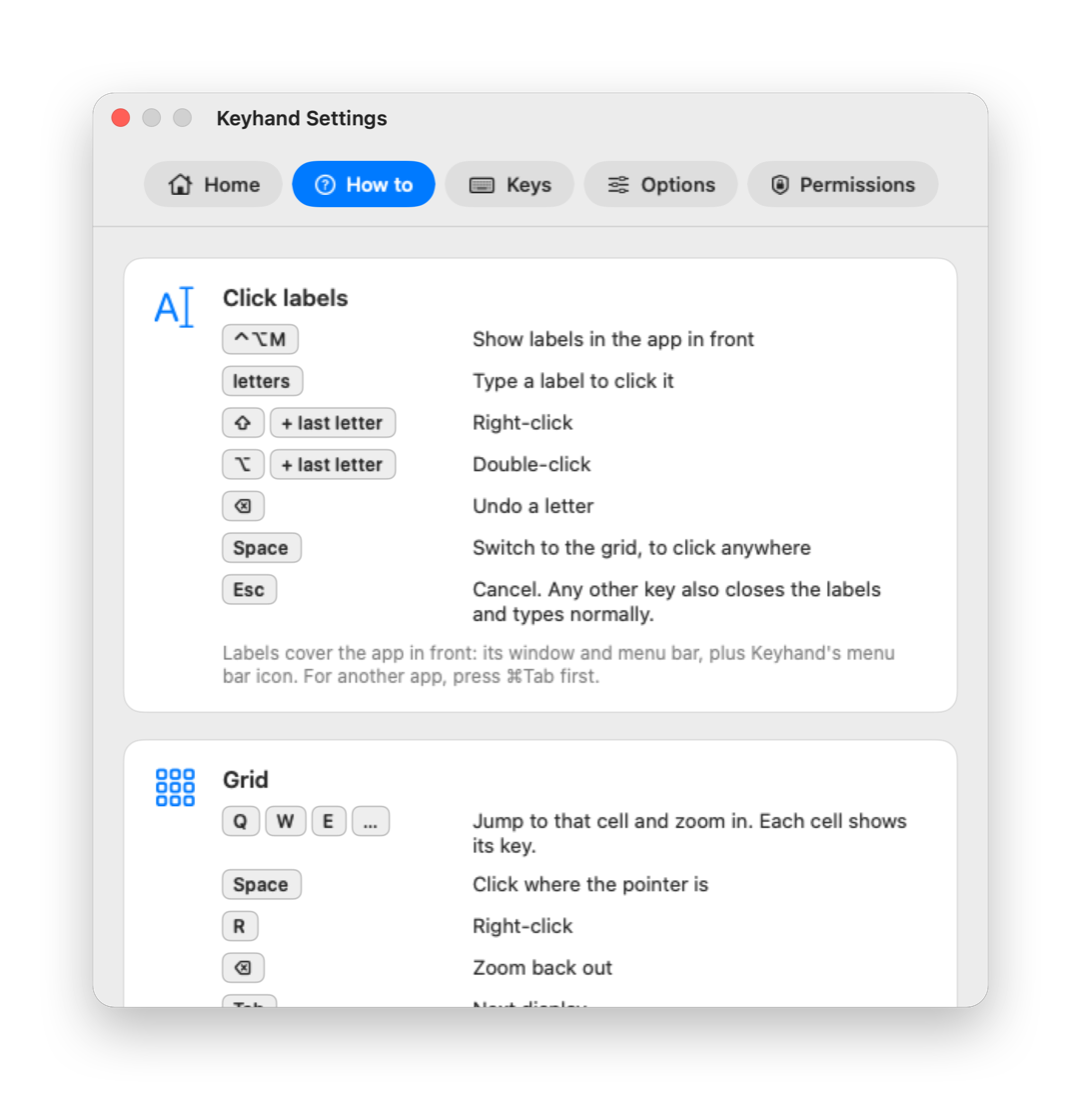Viewport: 1081px width, 1100px height.
Task: Click 'Type a label to click it'
Action: [572, 381]
